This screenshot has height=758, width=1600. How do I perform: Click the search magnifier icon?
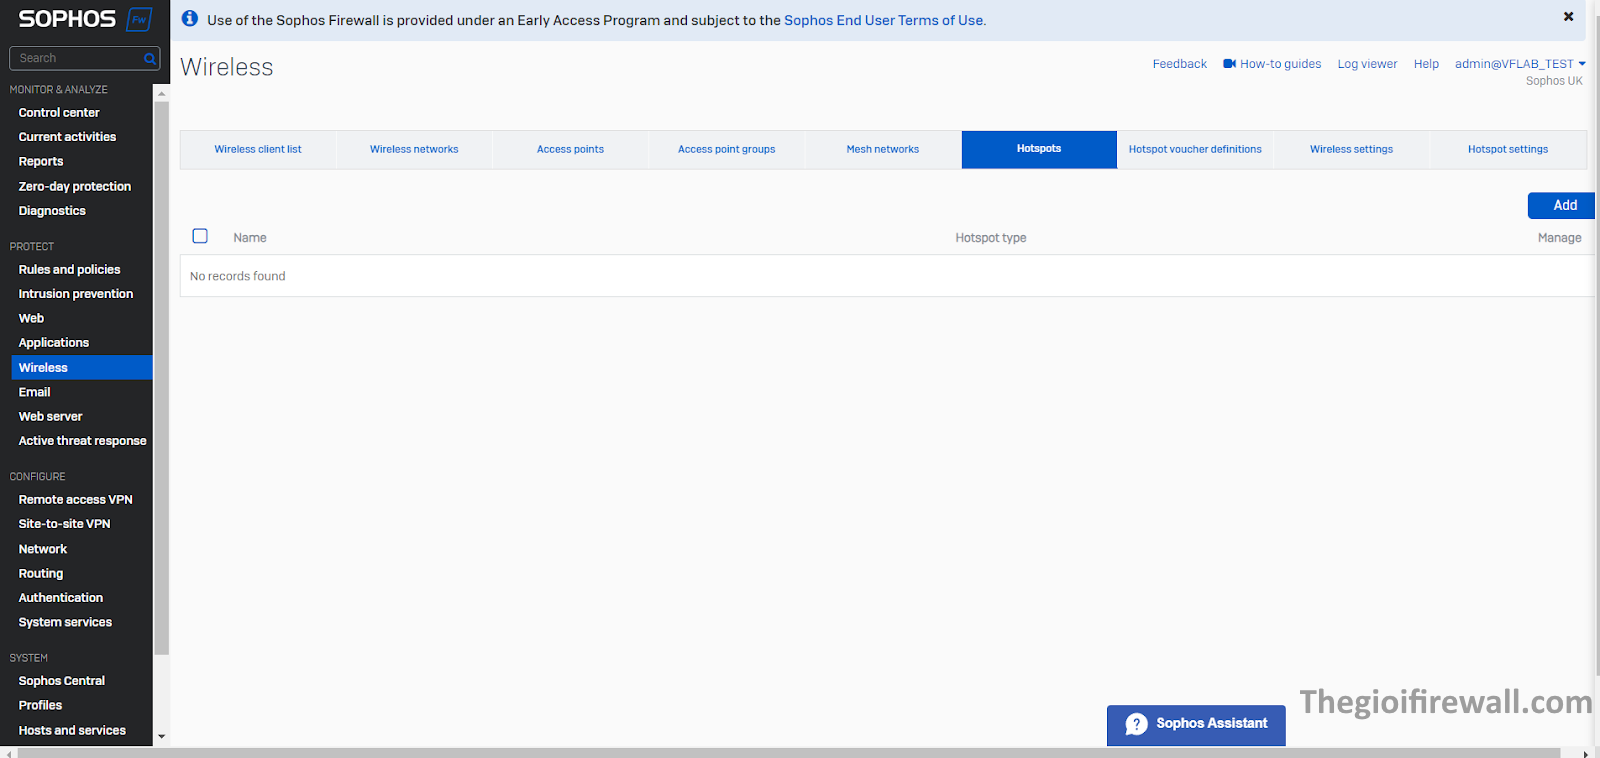(150, 59)
